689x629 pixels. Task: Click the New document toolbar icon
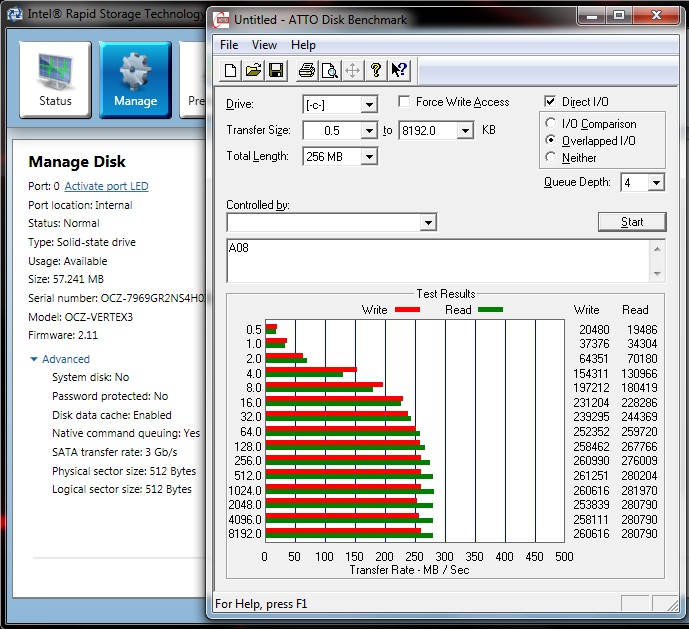(230, 70)
